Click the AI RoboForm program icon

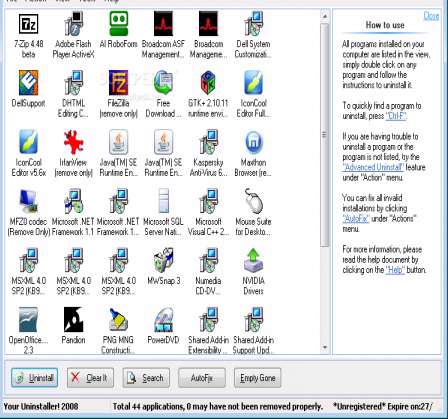point(118,23)
